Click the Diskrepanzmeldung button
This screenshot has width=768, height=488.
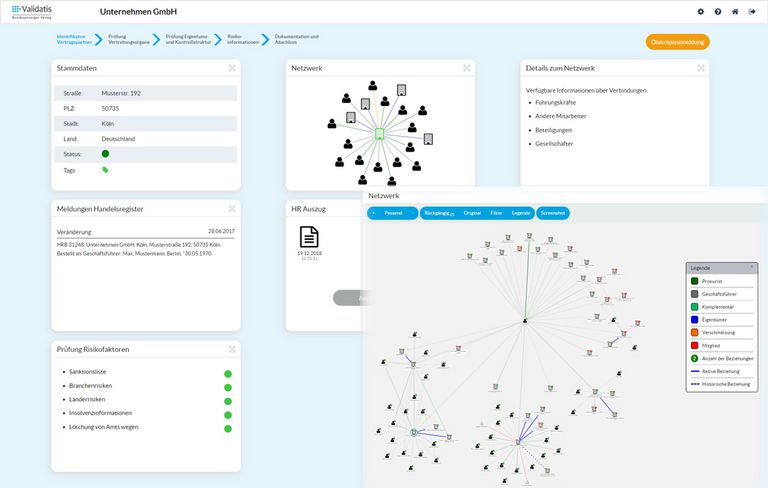[x=677, y=42]
